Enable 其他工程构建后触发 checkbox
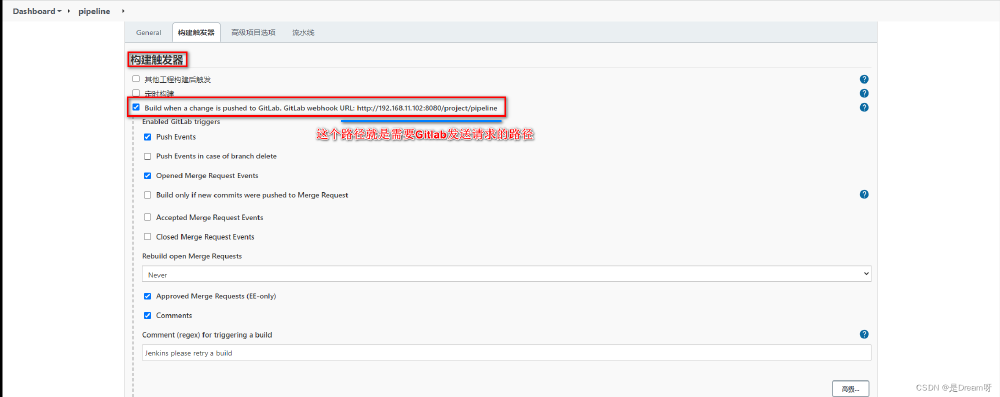Viewport: 1000px width, 397px height. tap(135, 79)
